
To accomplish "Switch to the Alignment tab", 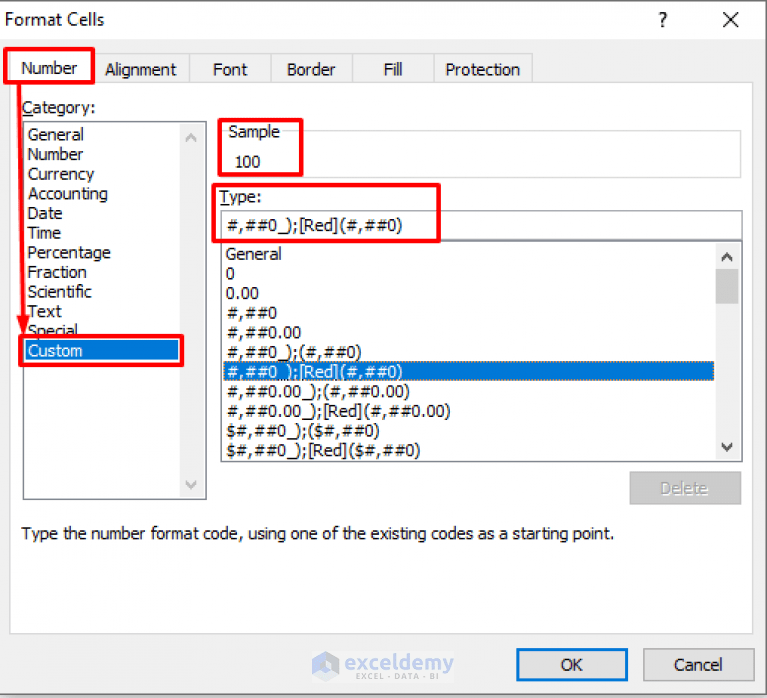I will (x=140, y=69).
